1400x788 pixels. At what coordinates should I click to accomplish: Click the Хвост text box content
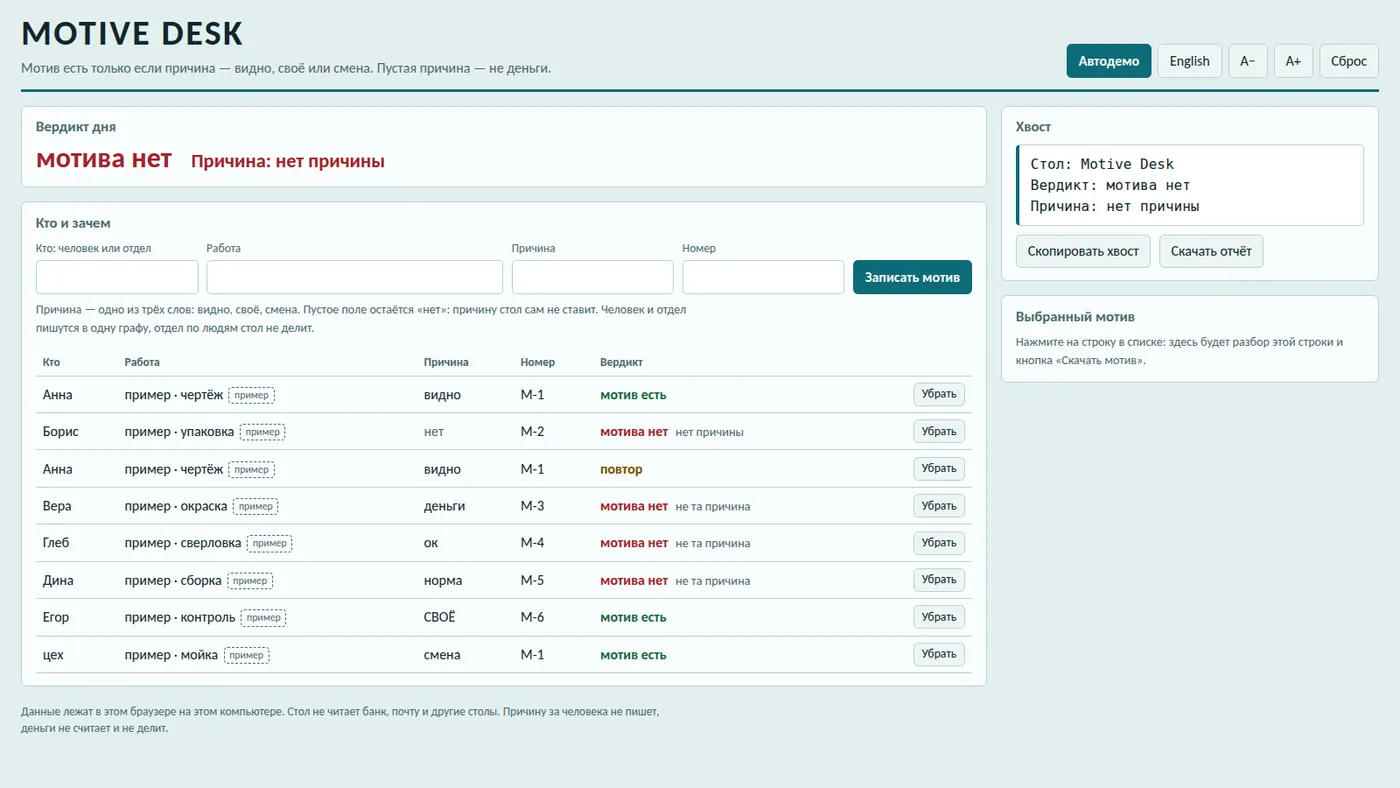pos(1189,185)
